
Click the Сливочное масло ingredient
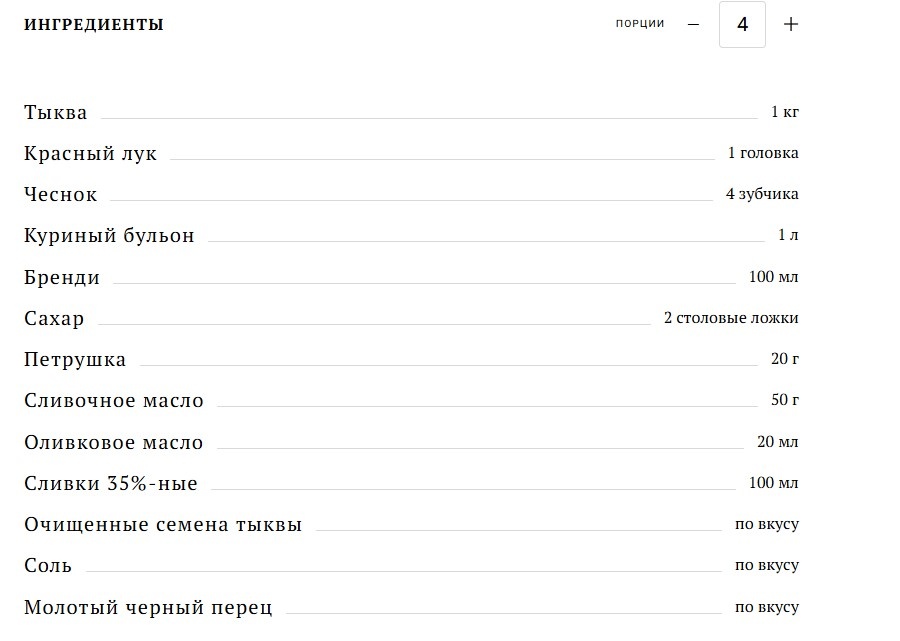pyautogui.click(x=114, y=401)
